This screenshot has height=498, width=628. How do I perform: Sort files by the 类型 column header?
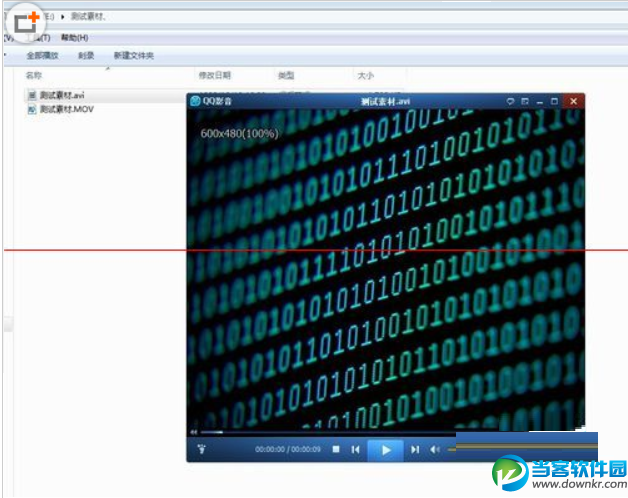pos(286,75)
